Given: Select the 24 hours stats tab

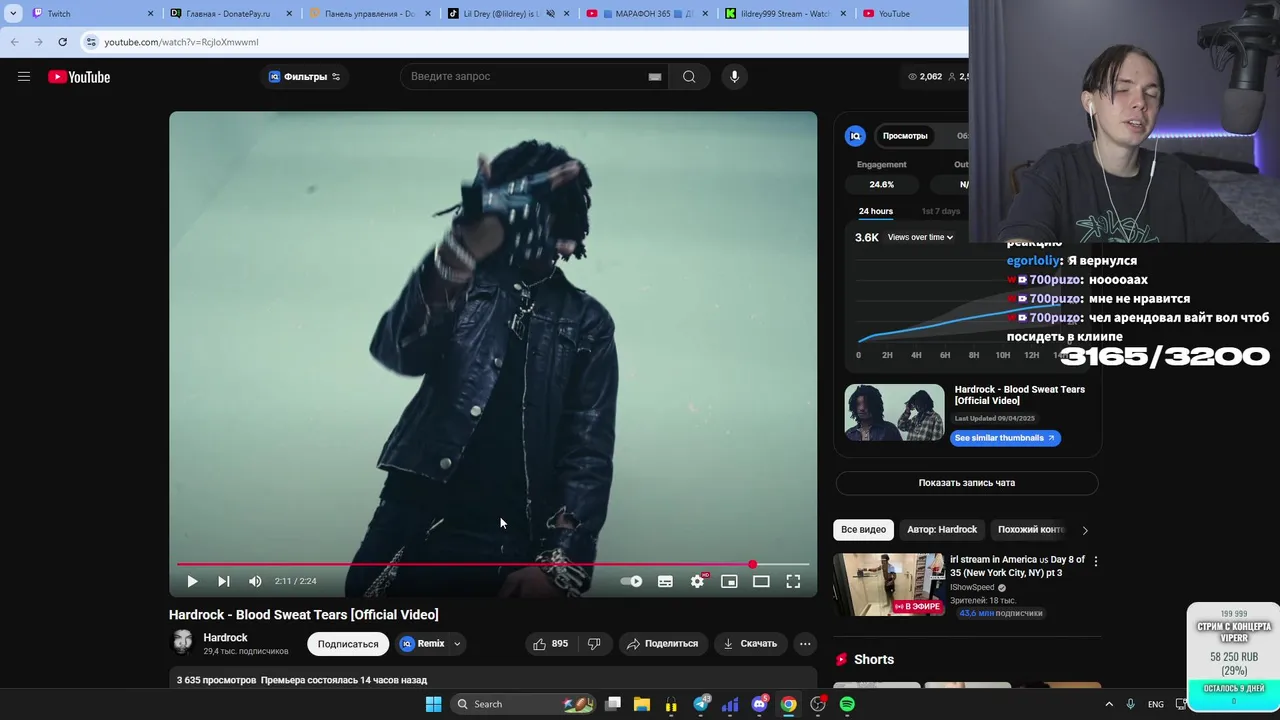Looking at the screenshot, I should click(x=876, y=211).
